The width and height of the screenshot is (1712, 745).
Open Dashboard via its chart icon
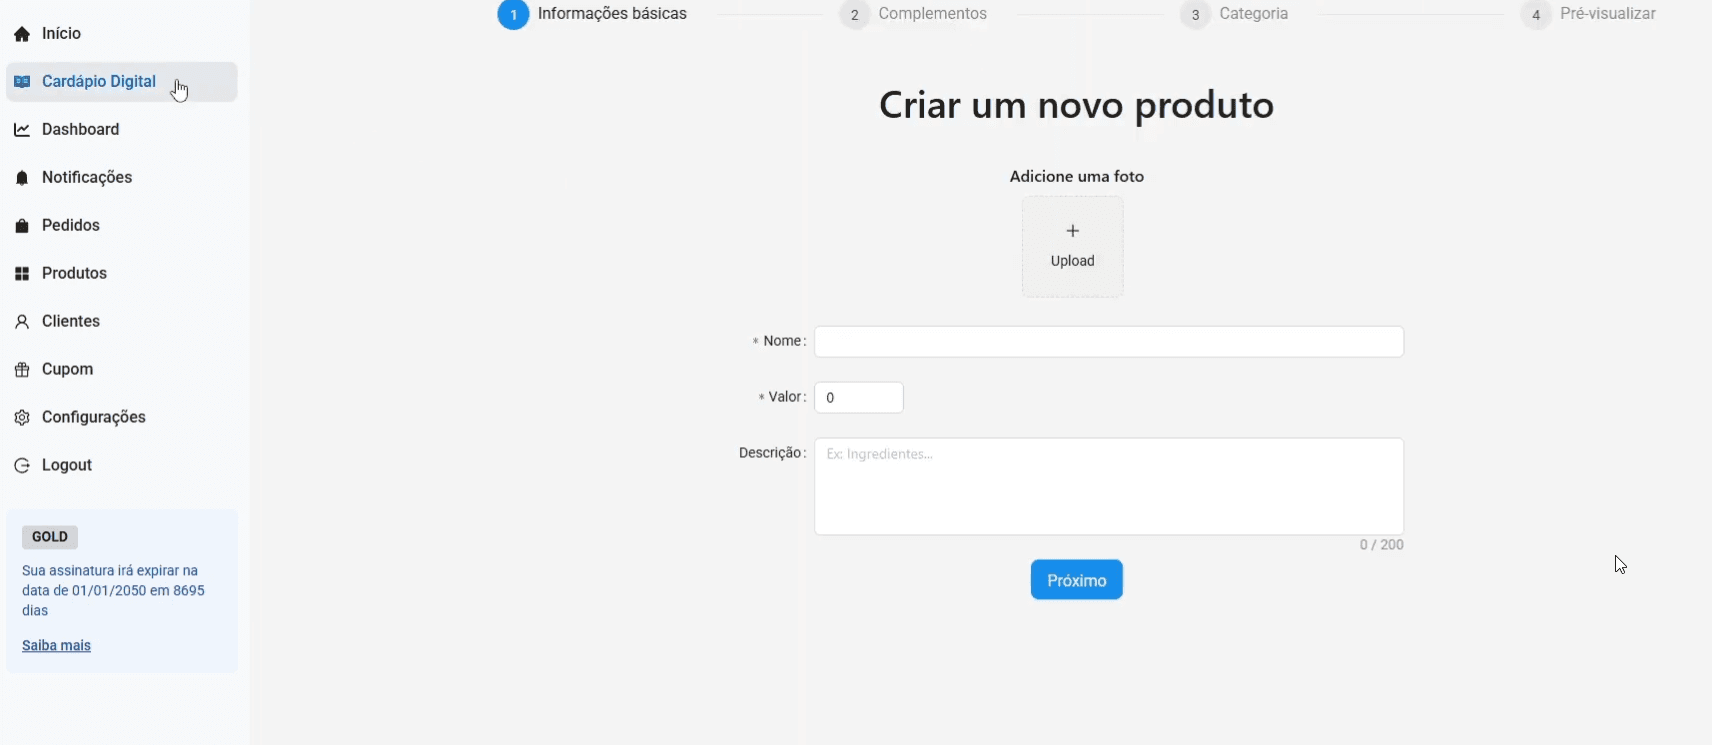[21, 129]
